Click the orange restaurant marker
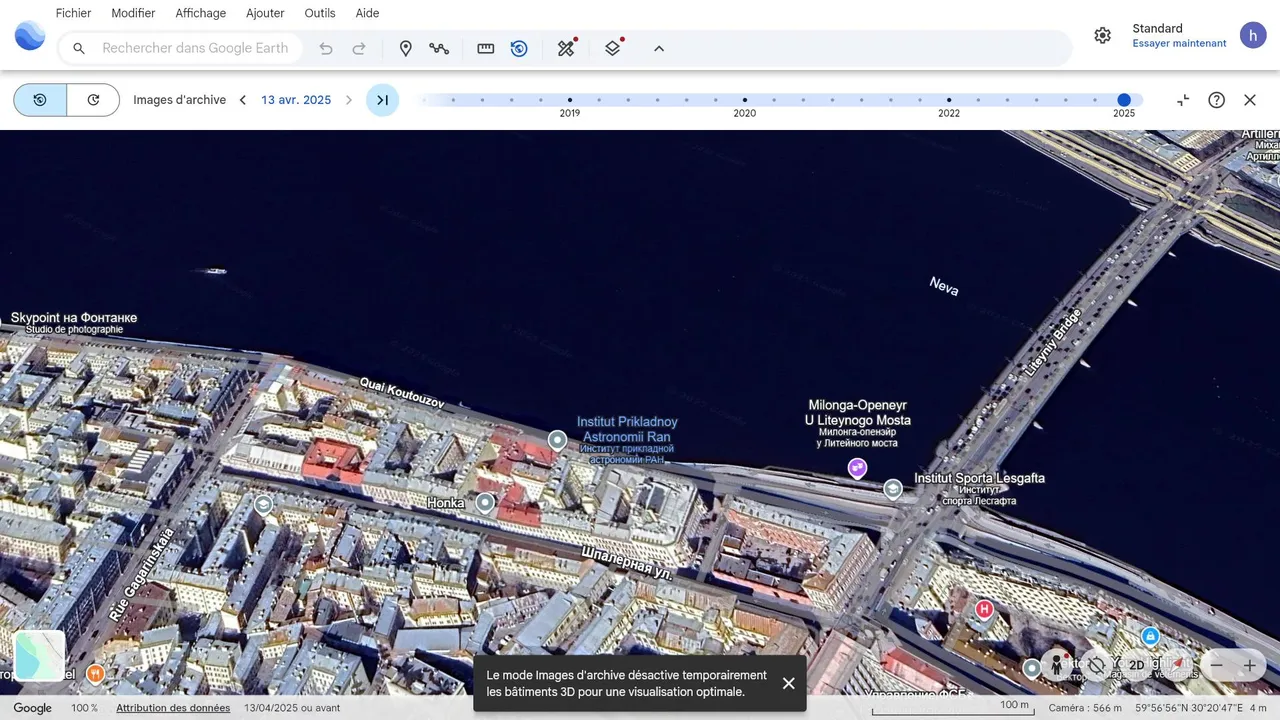Screen dimensions: 1280x720 [x=95, y=673]
